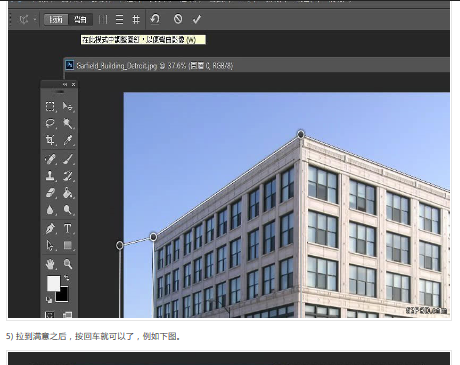Image resolution: width=460 pixels, height=365 pixels.
Task: Select the History Brush tool
Action: point(68,176)
